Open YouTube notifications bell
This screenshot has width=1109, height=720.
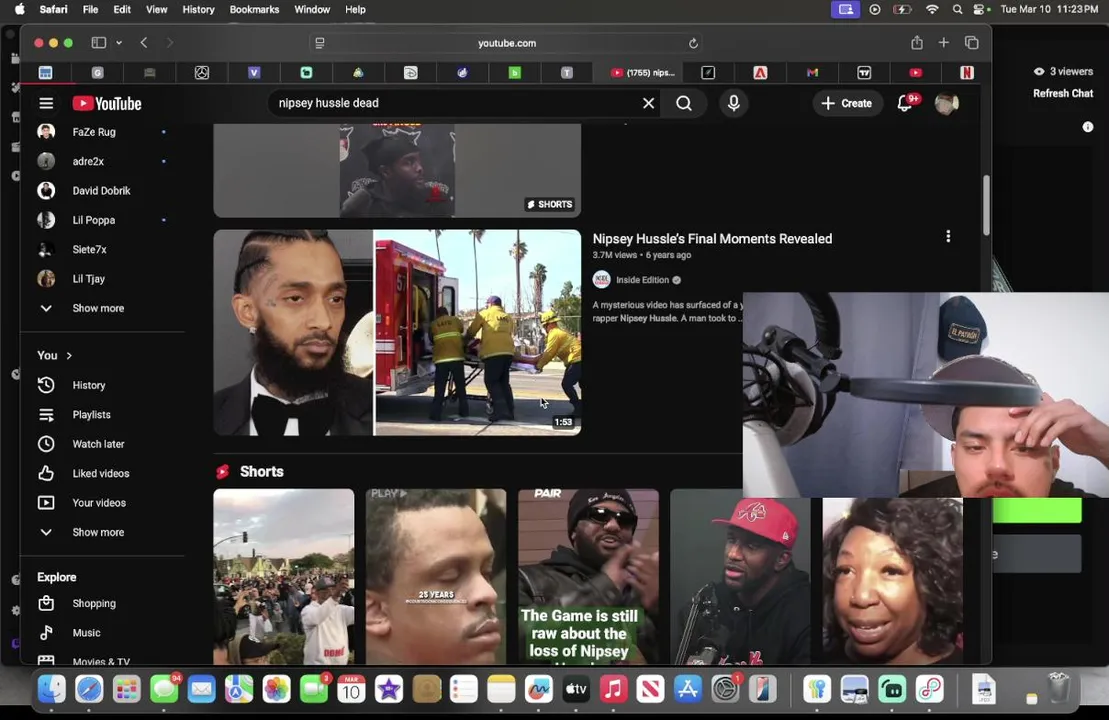coord(905,103)
